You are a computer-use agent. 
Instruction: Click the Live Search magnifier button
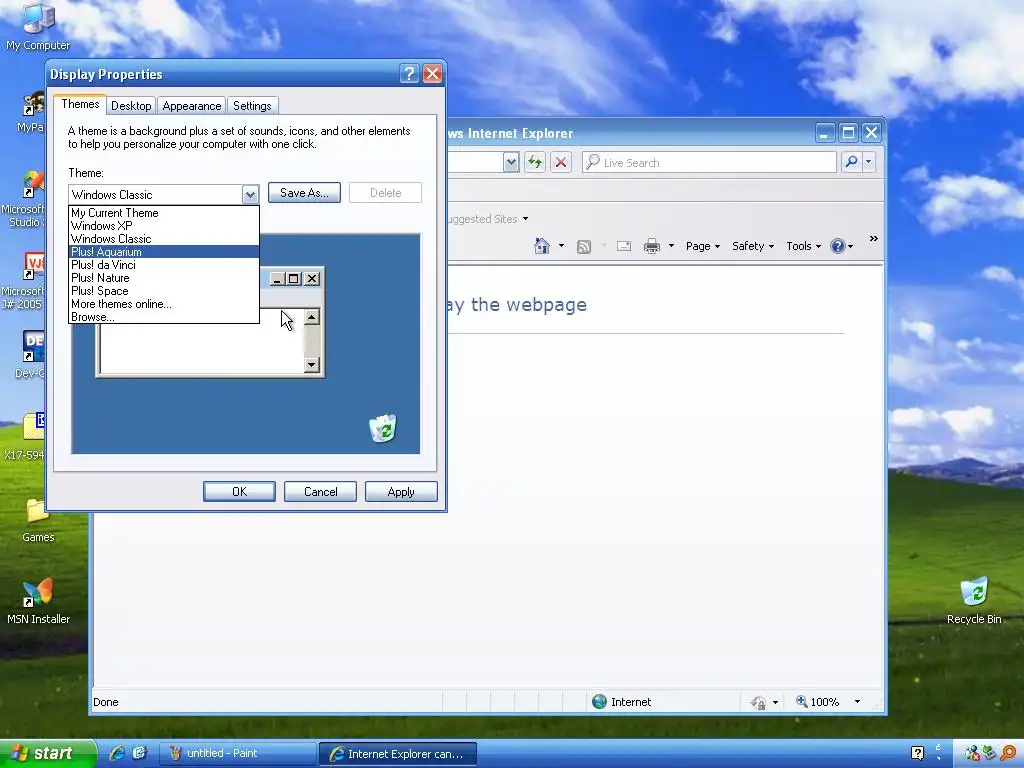pos(851,161)
